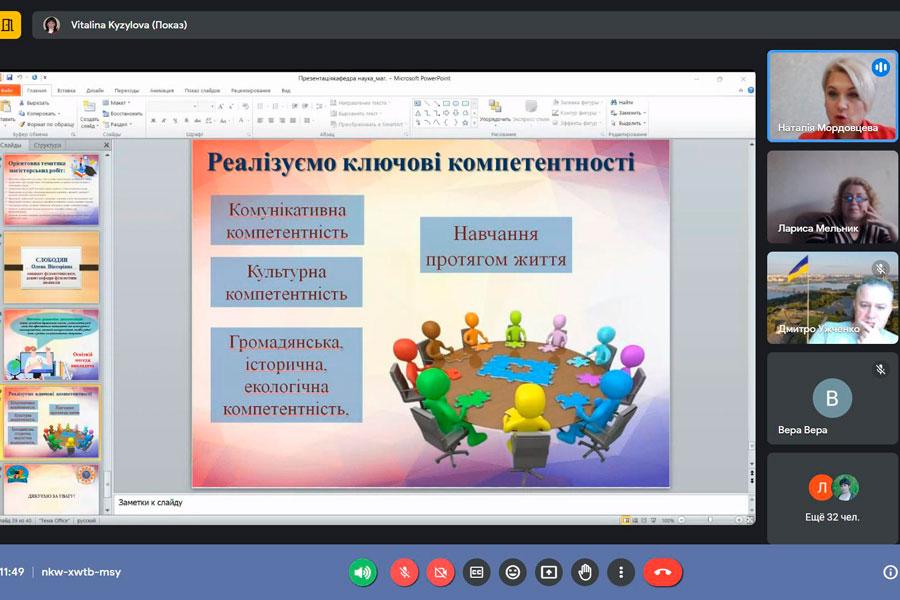Open the emoji reactions button
This screenshot has width=900, height=600.
coord(513,572)
